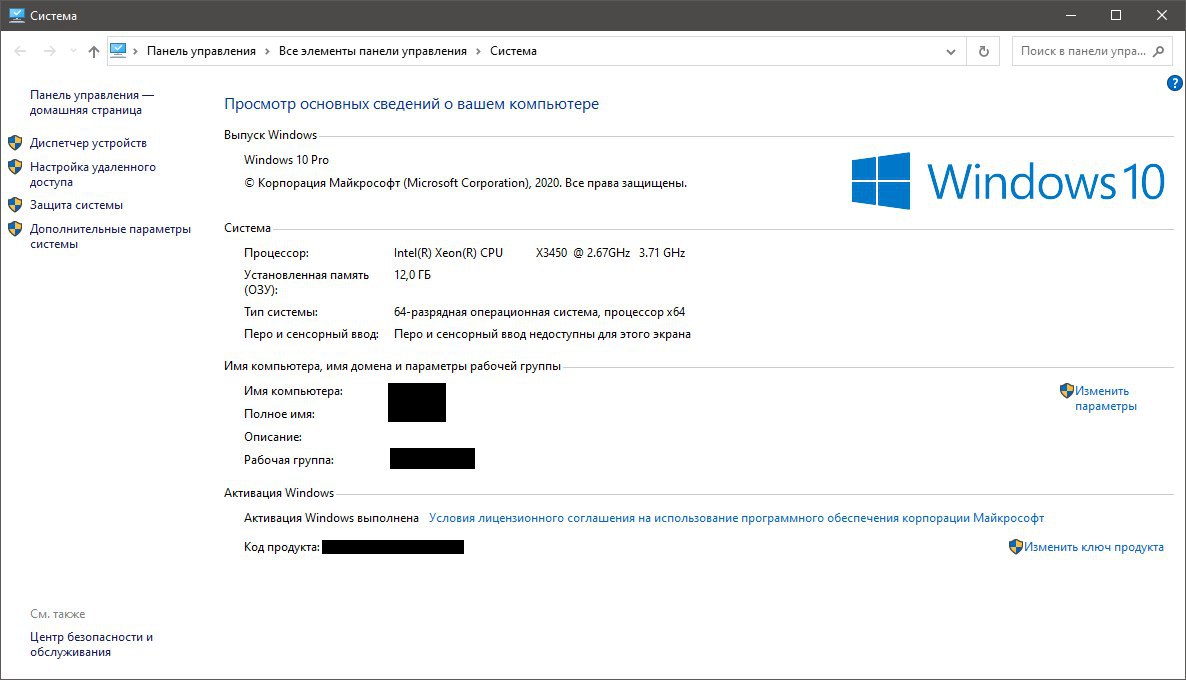
Task: Click the installed memory value '12,0 ГБ'
Action: click(x=412, y=275)
